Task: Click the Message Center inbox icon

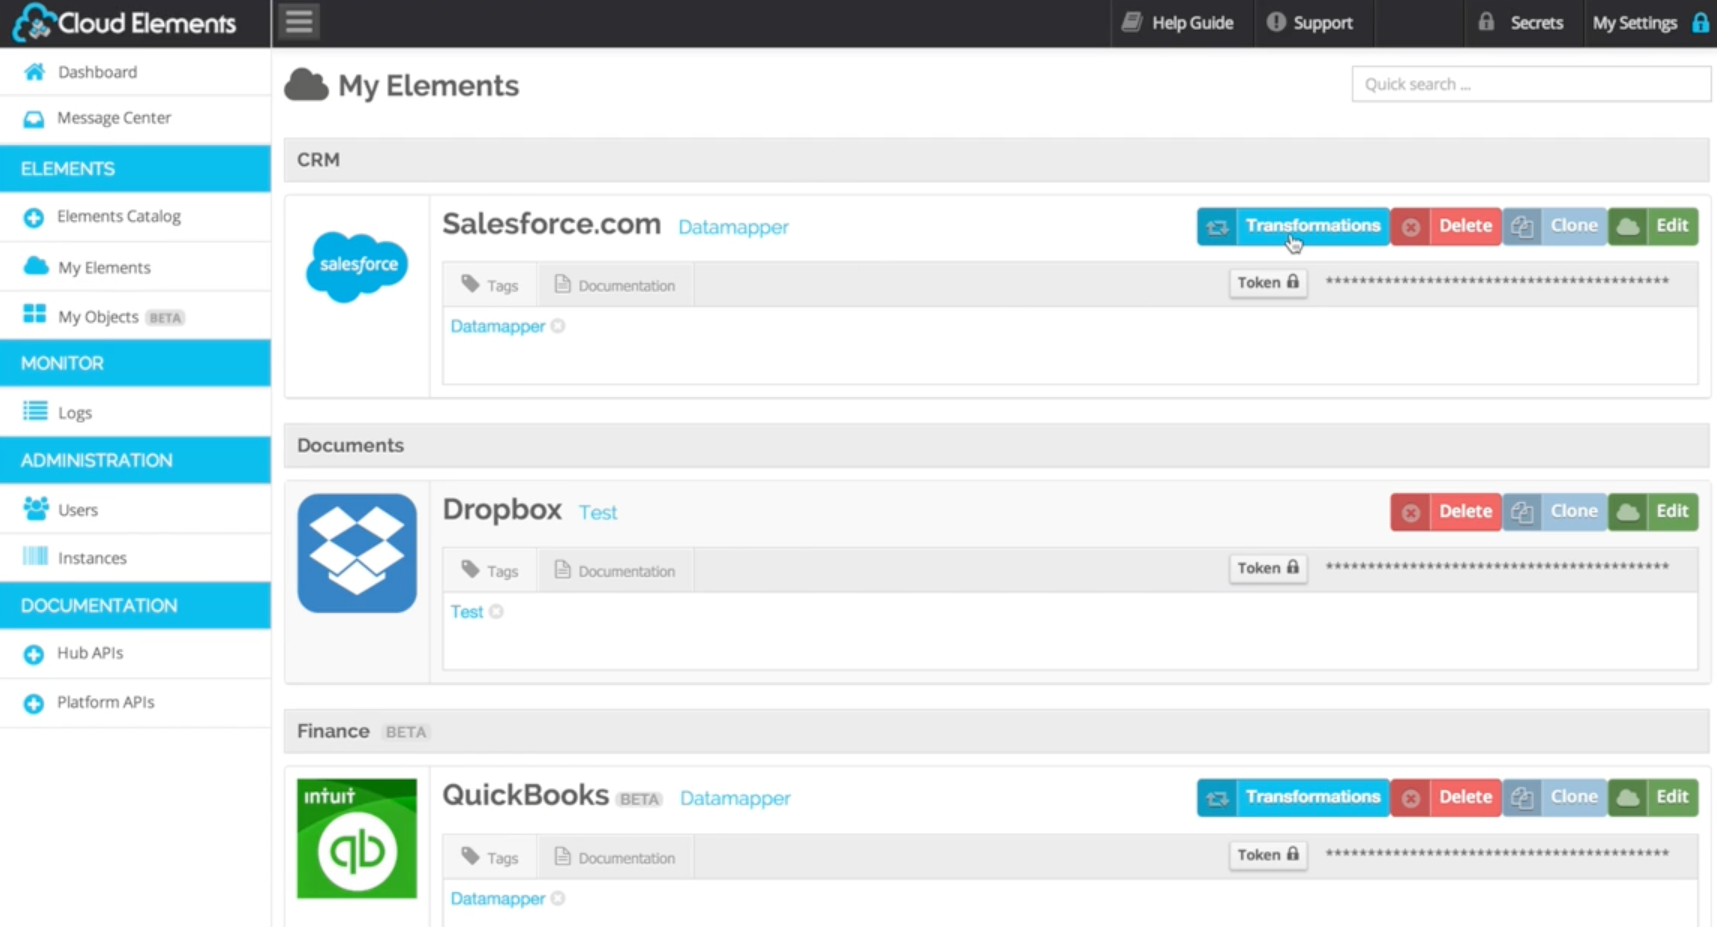Action: tap(34, 119)
